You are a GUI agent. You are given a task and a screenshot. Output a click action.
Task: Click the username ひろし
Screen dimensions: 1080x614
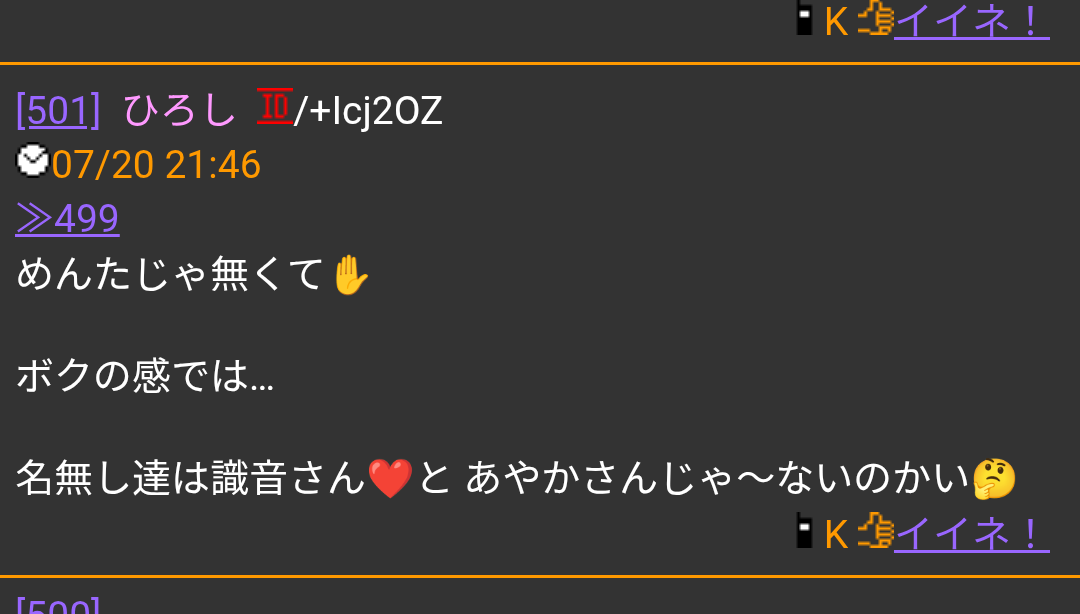pyautogui.click(x=180, y=110)
